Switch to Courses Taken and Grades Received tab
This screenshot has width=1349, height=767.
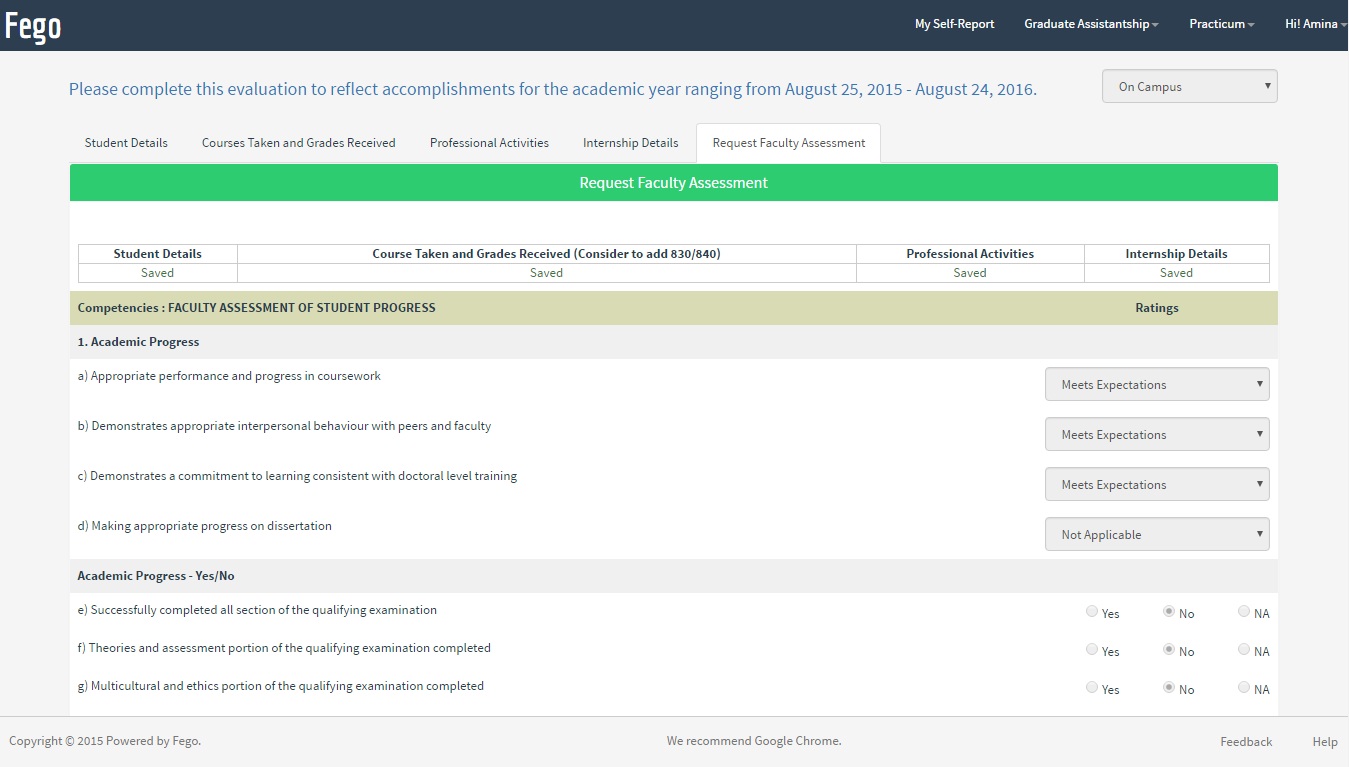(298, 143)
